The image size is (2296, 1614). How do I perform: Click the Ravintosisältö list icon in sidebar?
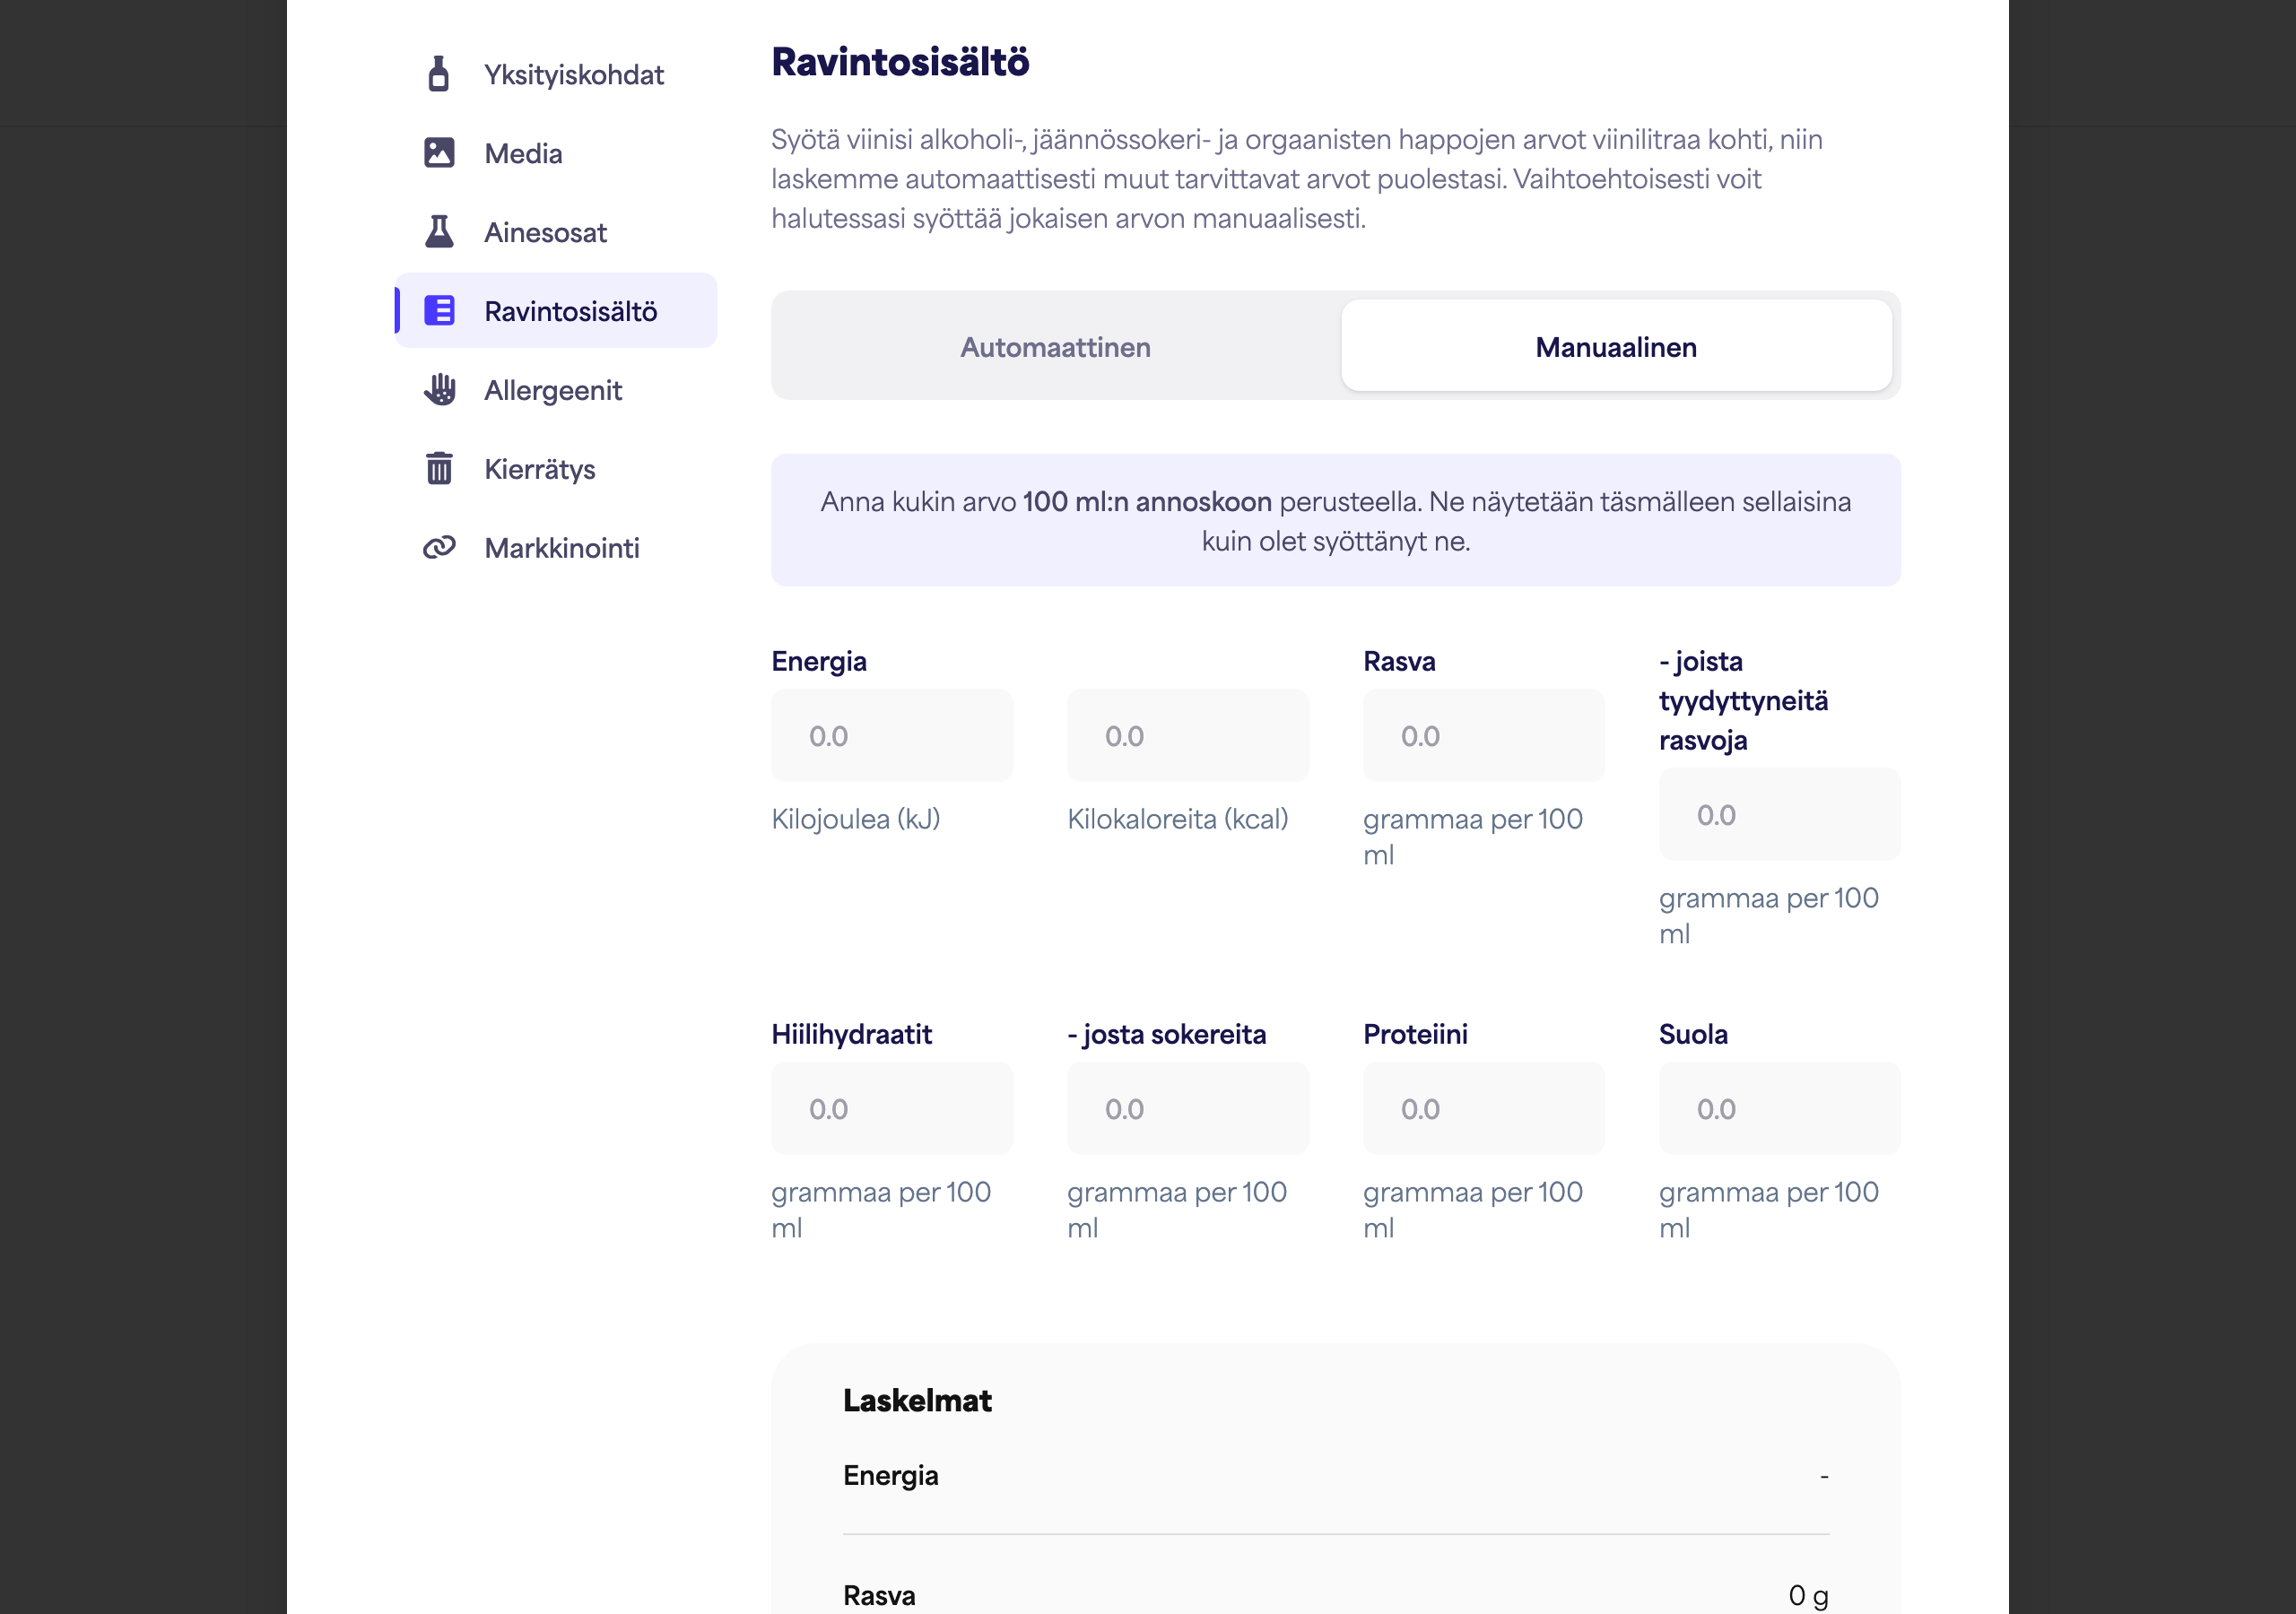point(439,311)
